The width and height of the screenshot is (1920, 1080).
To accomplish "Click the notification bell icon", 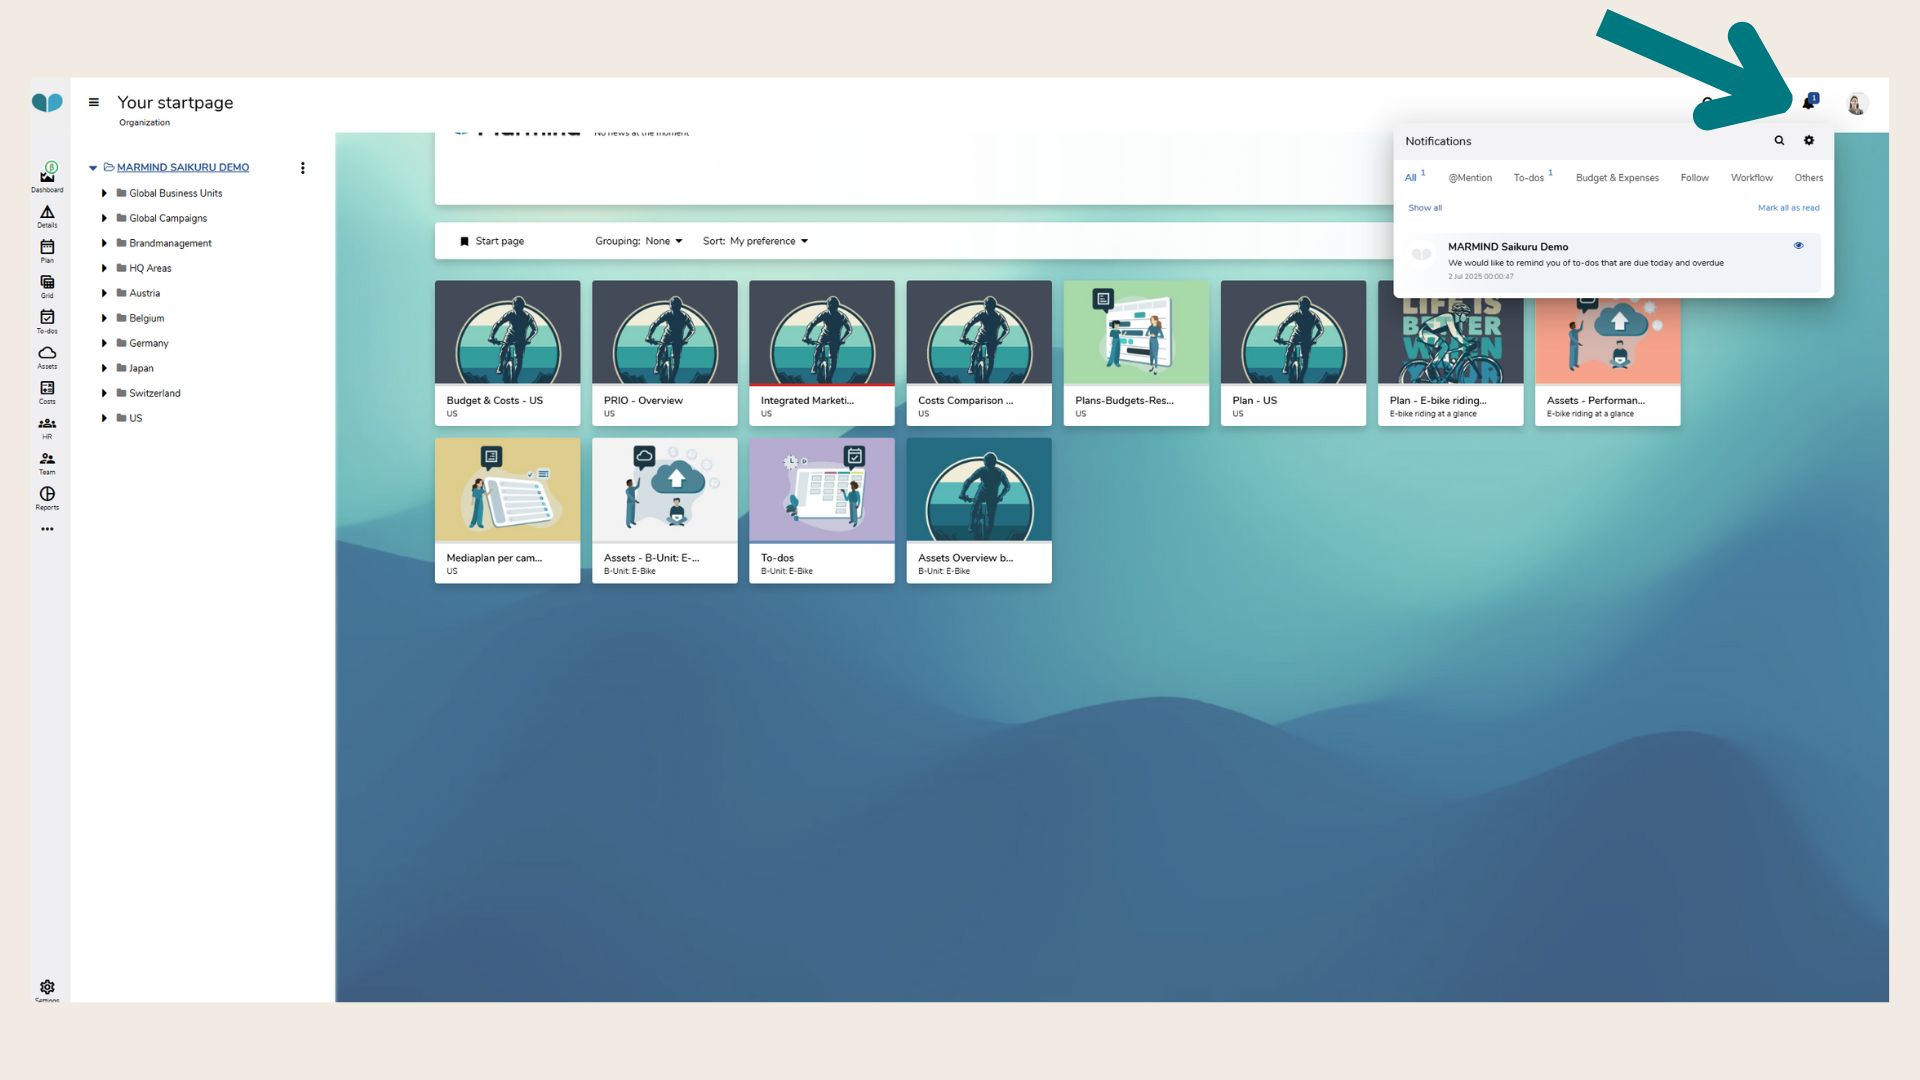I will [1808, 103].
